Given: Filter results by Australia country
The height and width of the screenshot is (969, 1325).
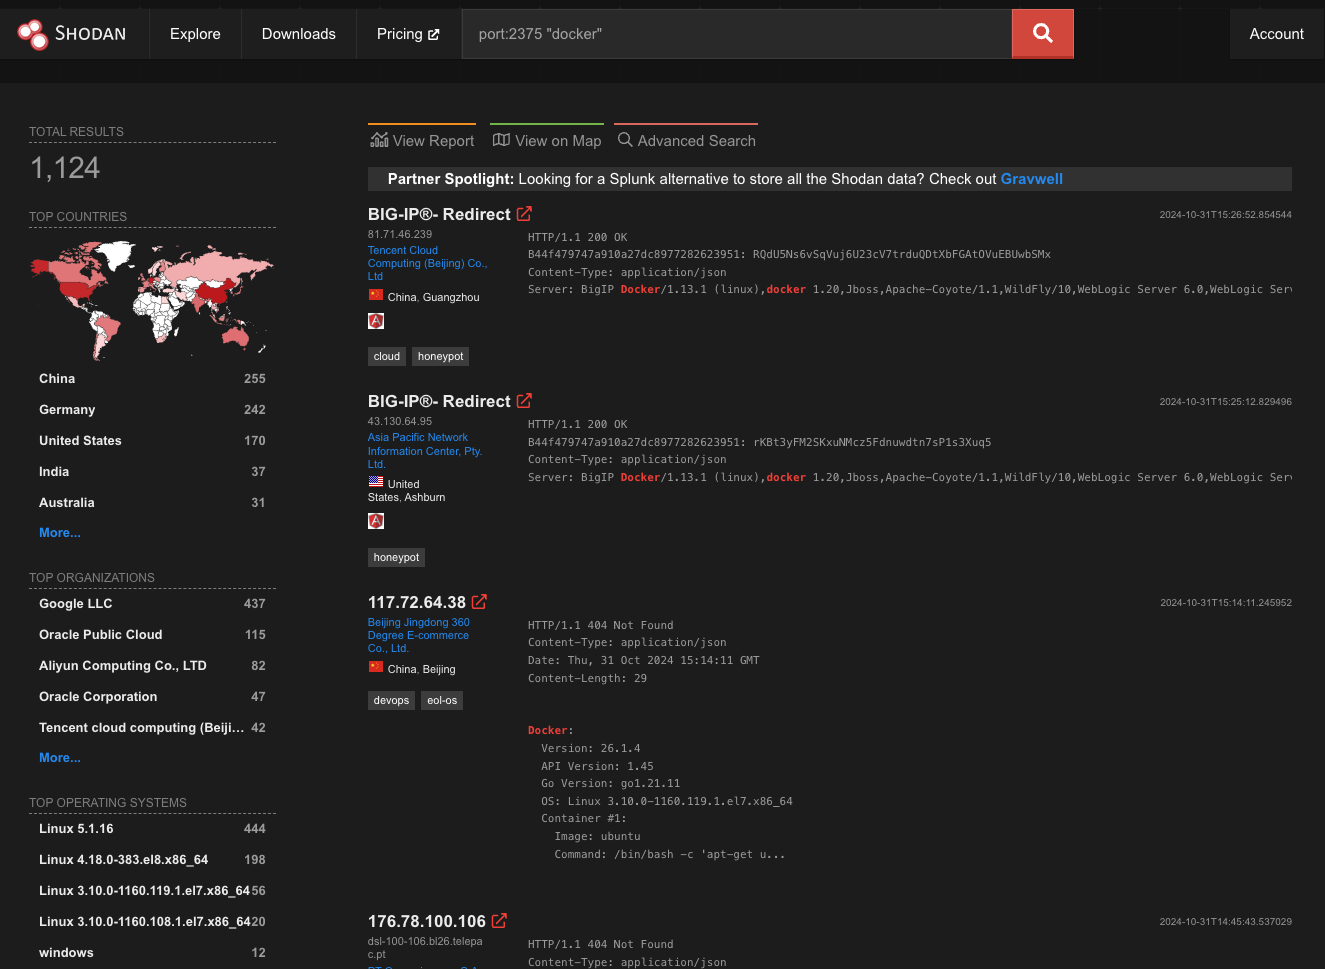Looking at the screenshot, I should (x=152, y=503).
